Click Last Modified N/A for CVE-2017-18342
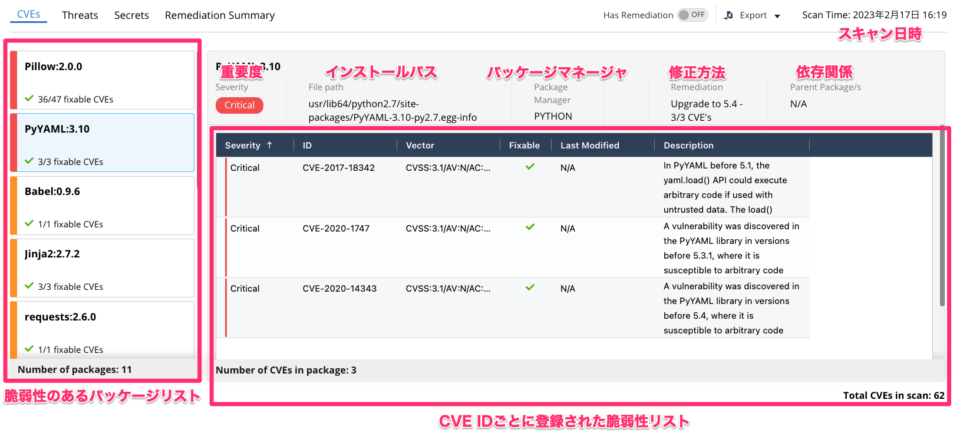Viewport: 960px width, 433px height. [568, 167]
